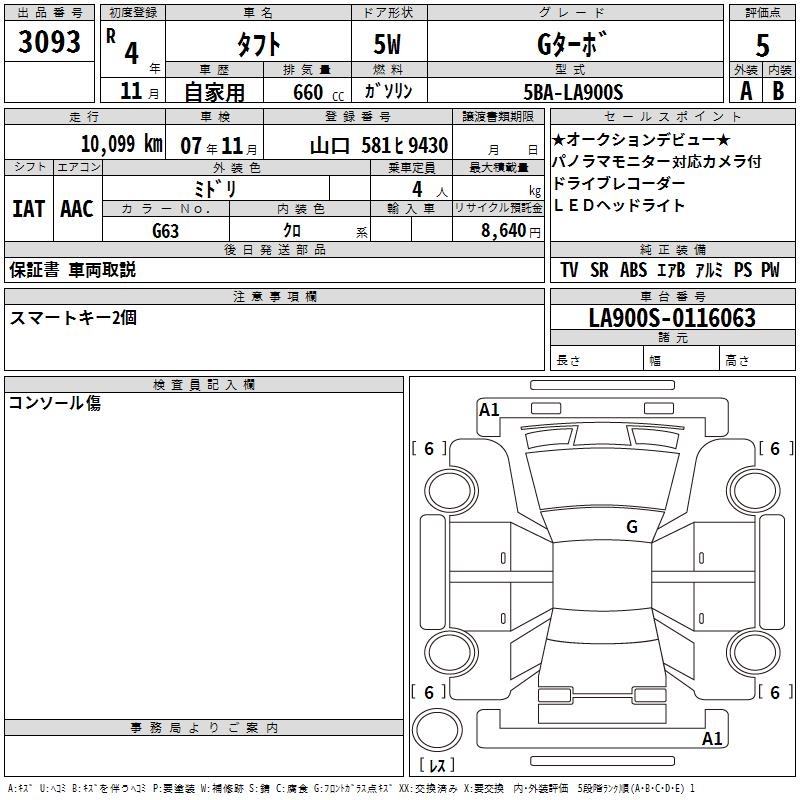Select registration number 山口 581ひ9430

click(379, 146)
